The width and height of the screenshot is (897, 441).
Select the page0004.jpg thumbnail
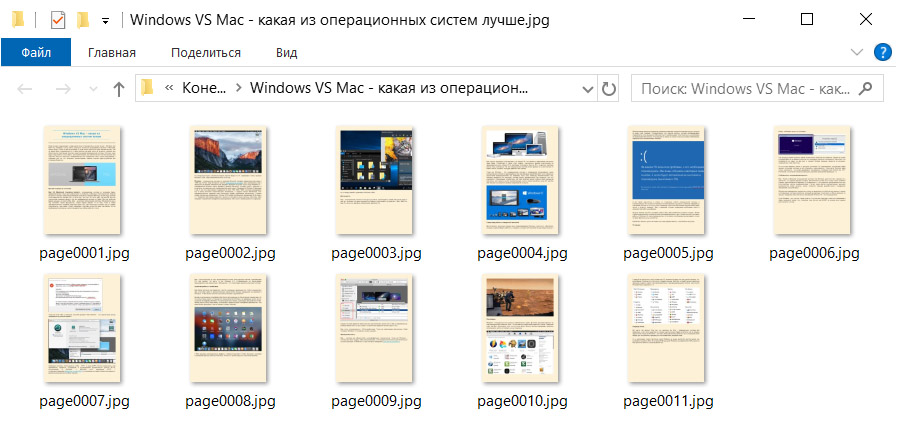click(520, 180)
